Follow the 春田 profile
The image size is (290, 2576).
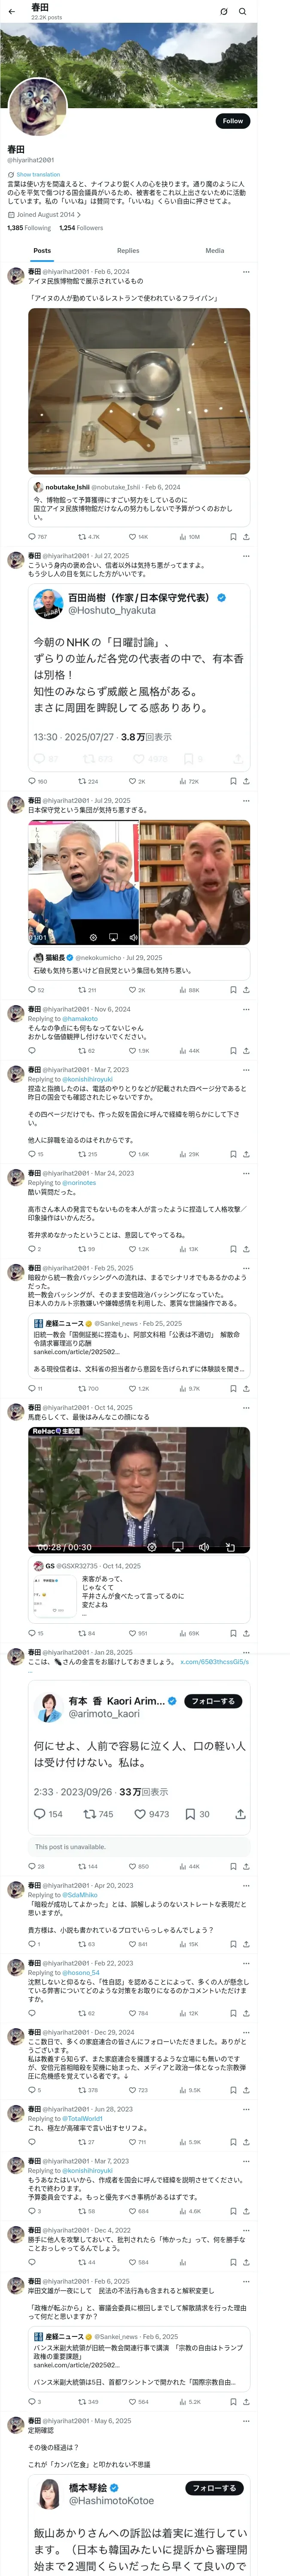coord(232,120)
